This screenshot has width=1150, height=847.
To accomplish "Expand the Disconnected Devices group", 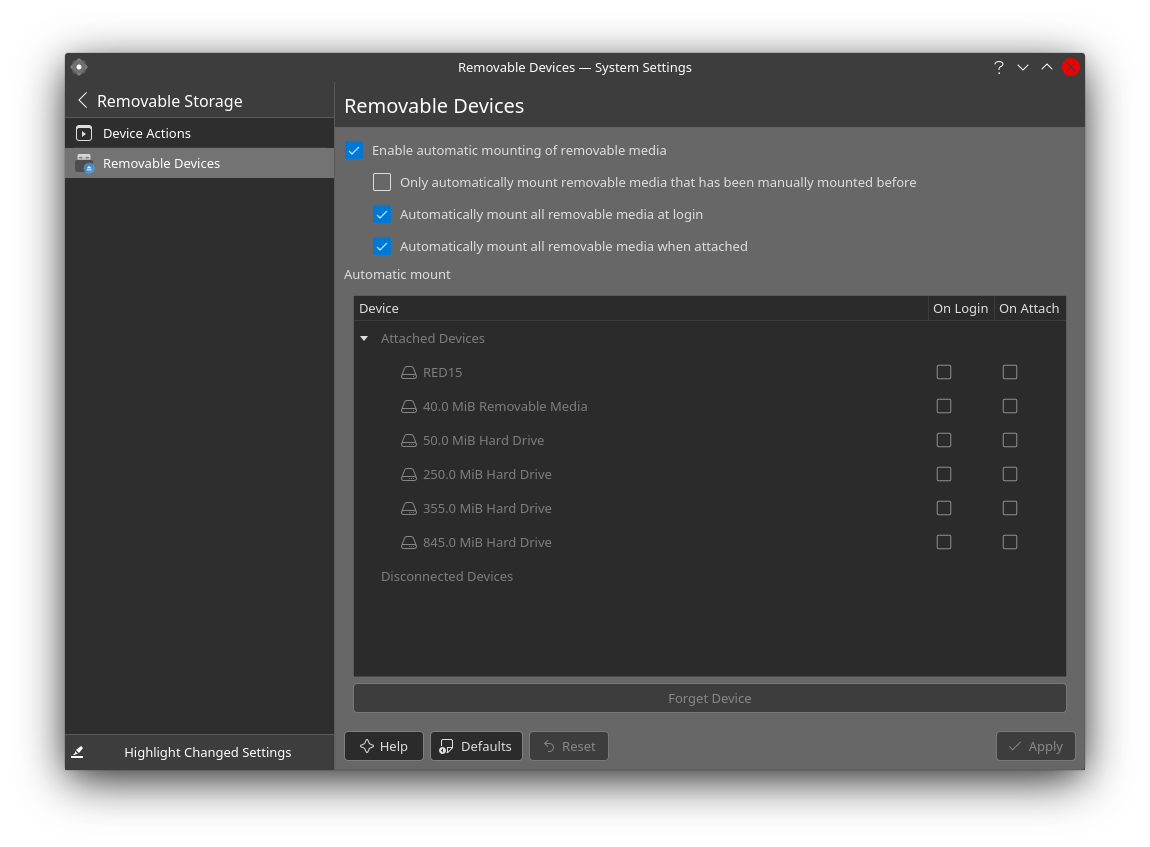I will [x=446, y=577].
